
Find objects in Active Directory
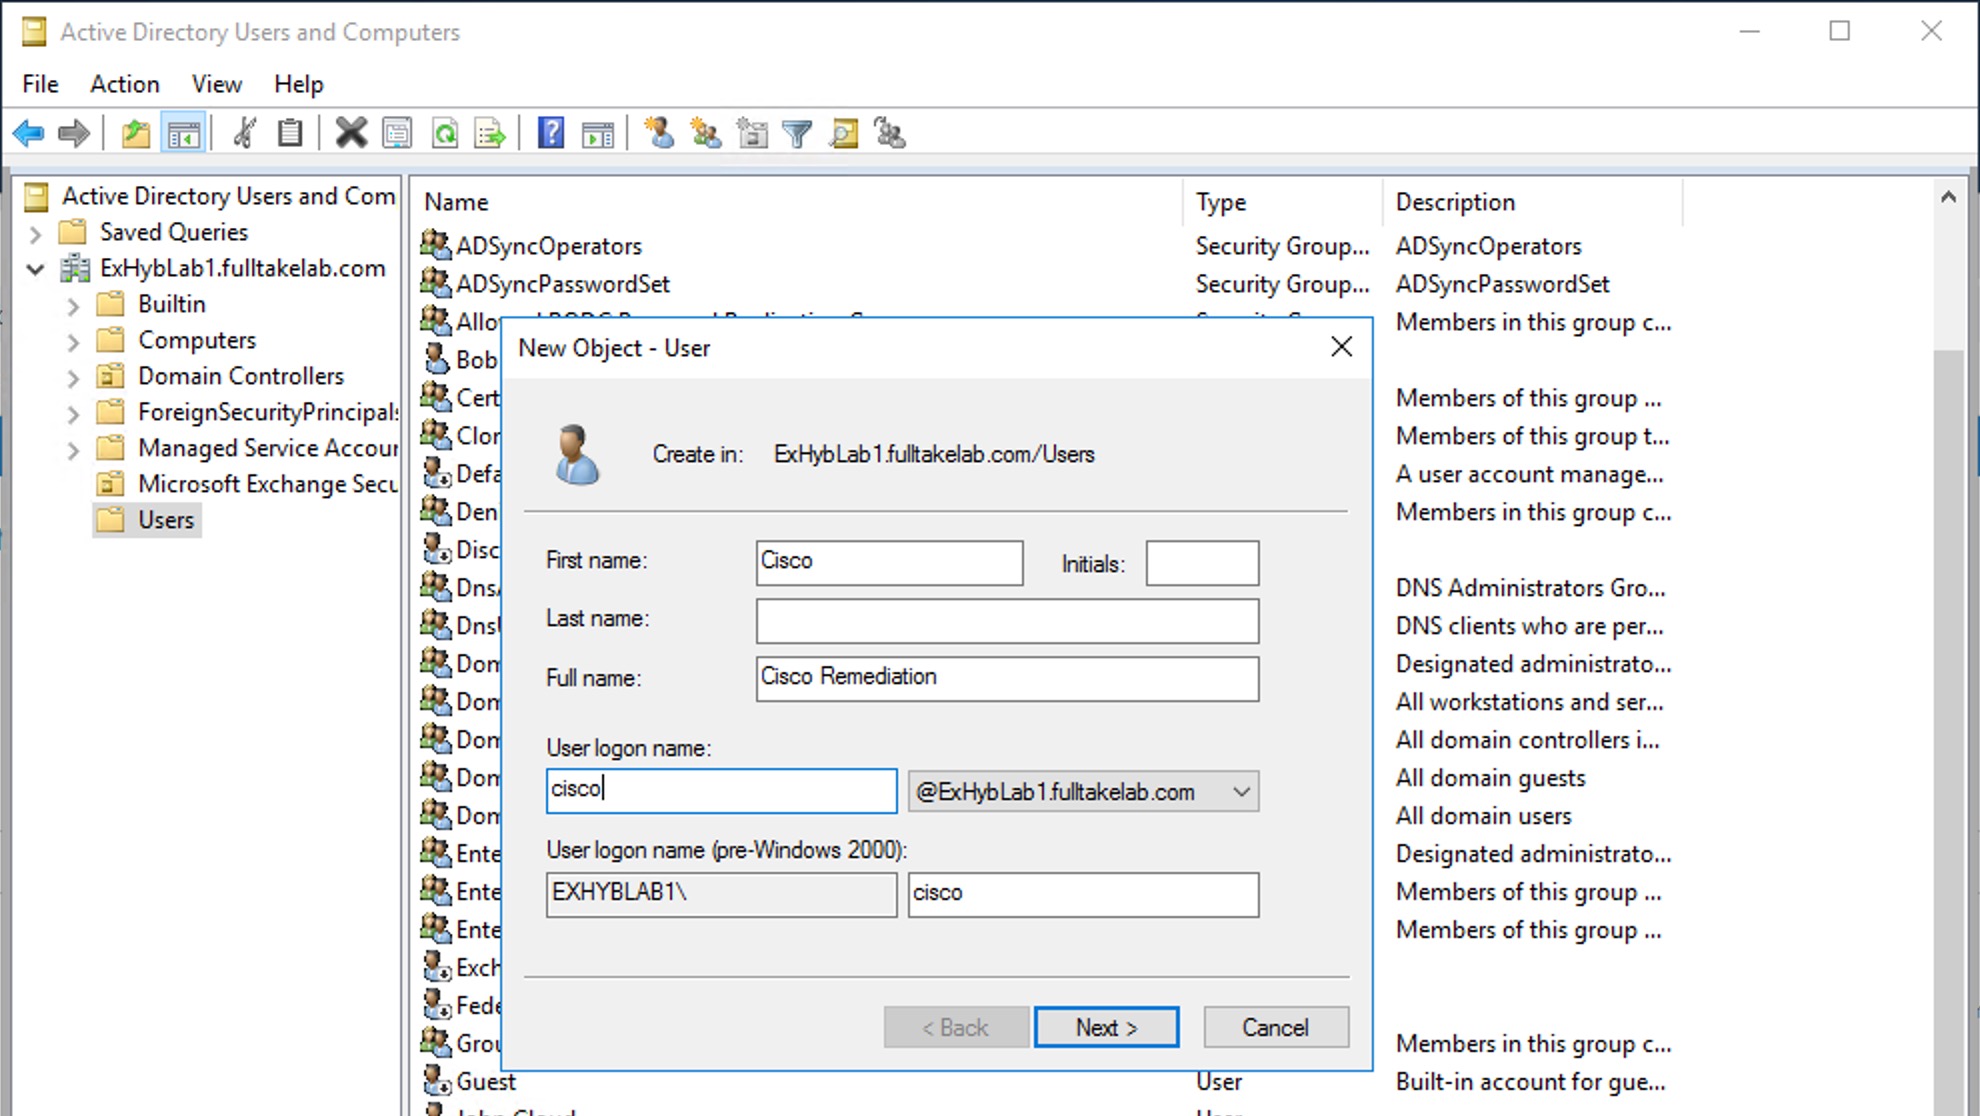coord(843,132)
